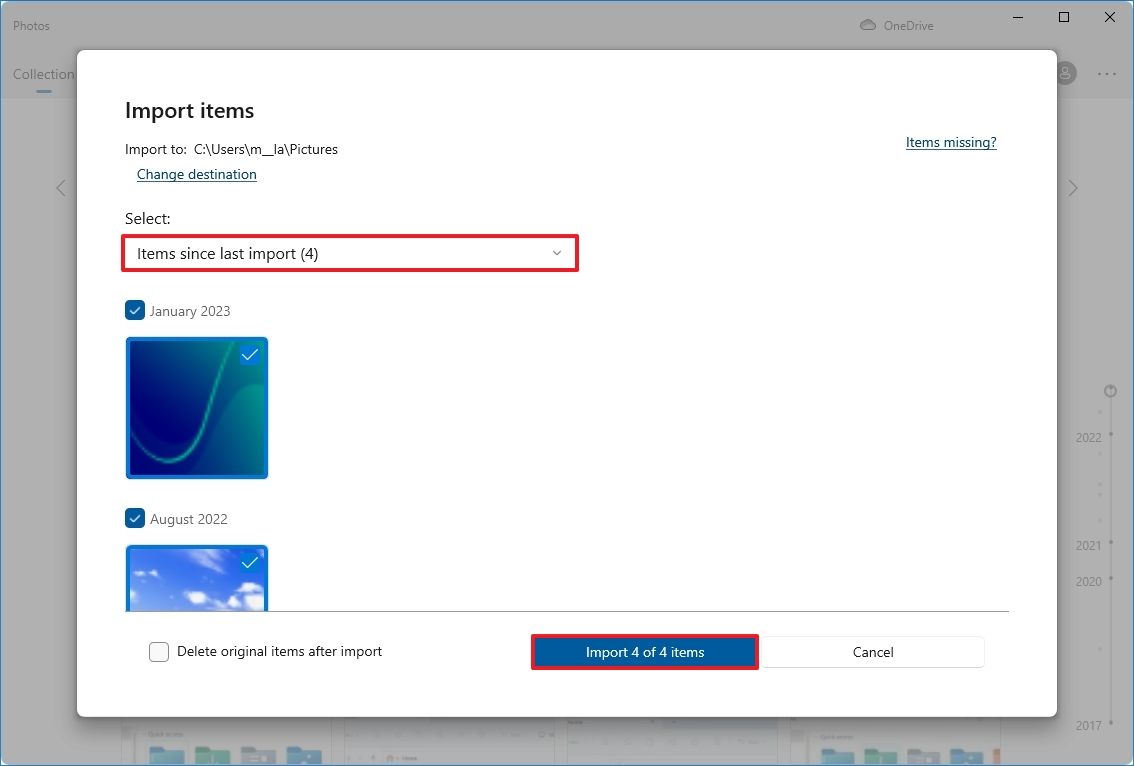Uncheck the August 2022 group checkbox
1134x766 pixels.
134,518
